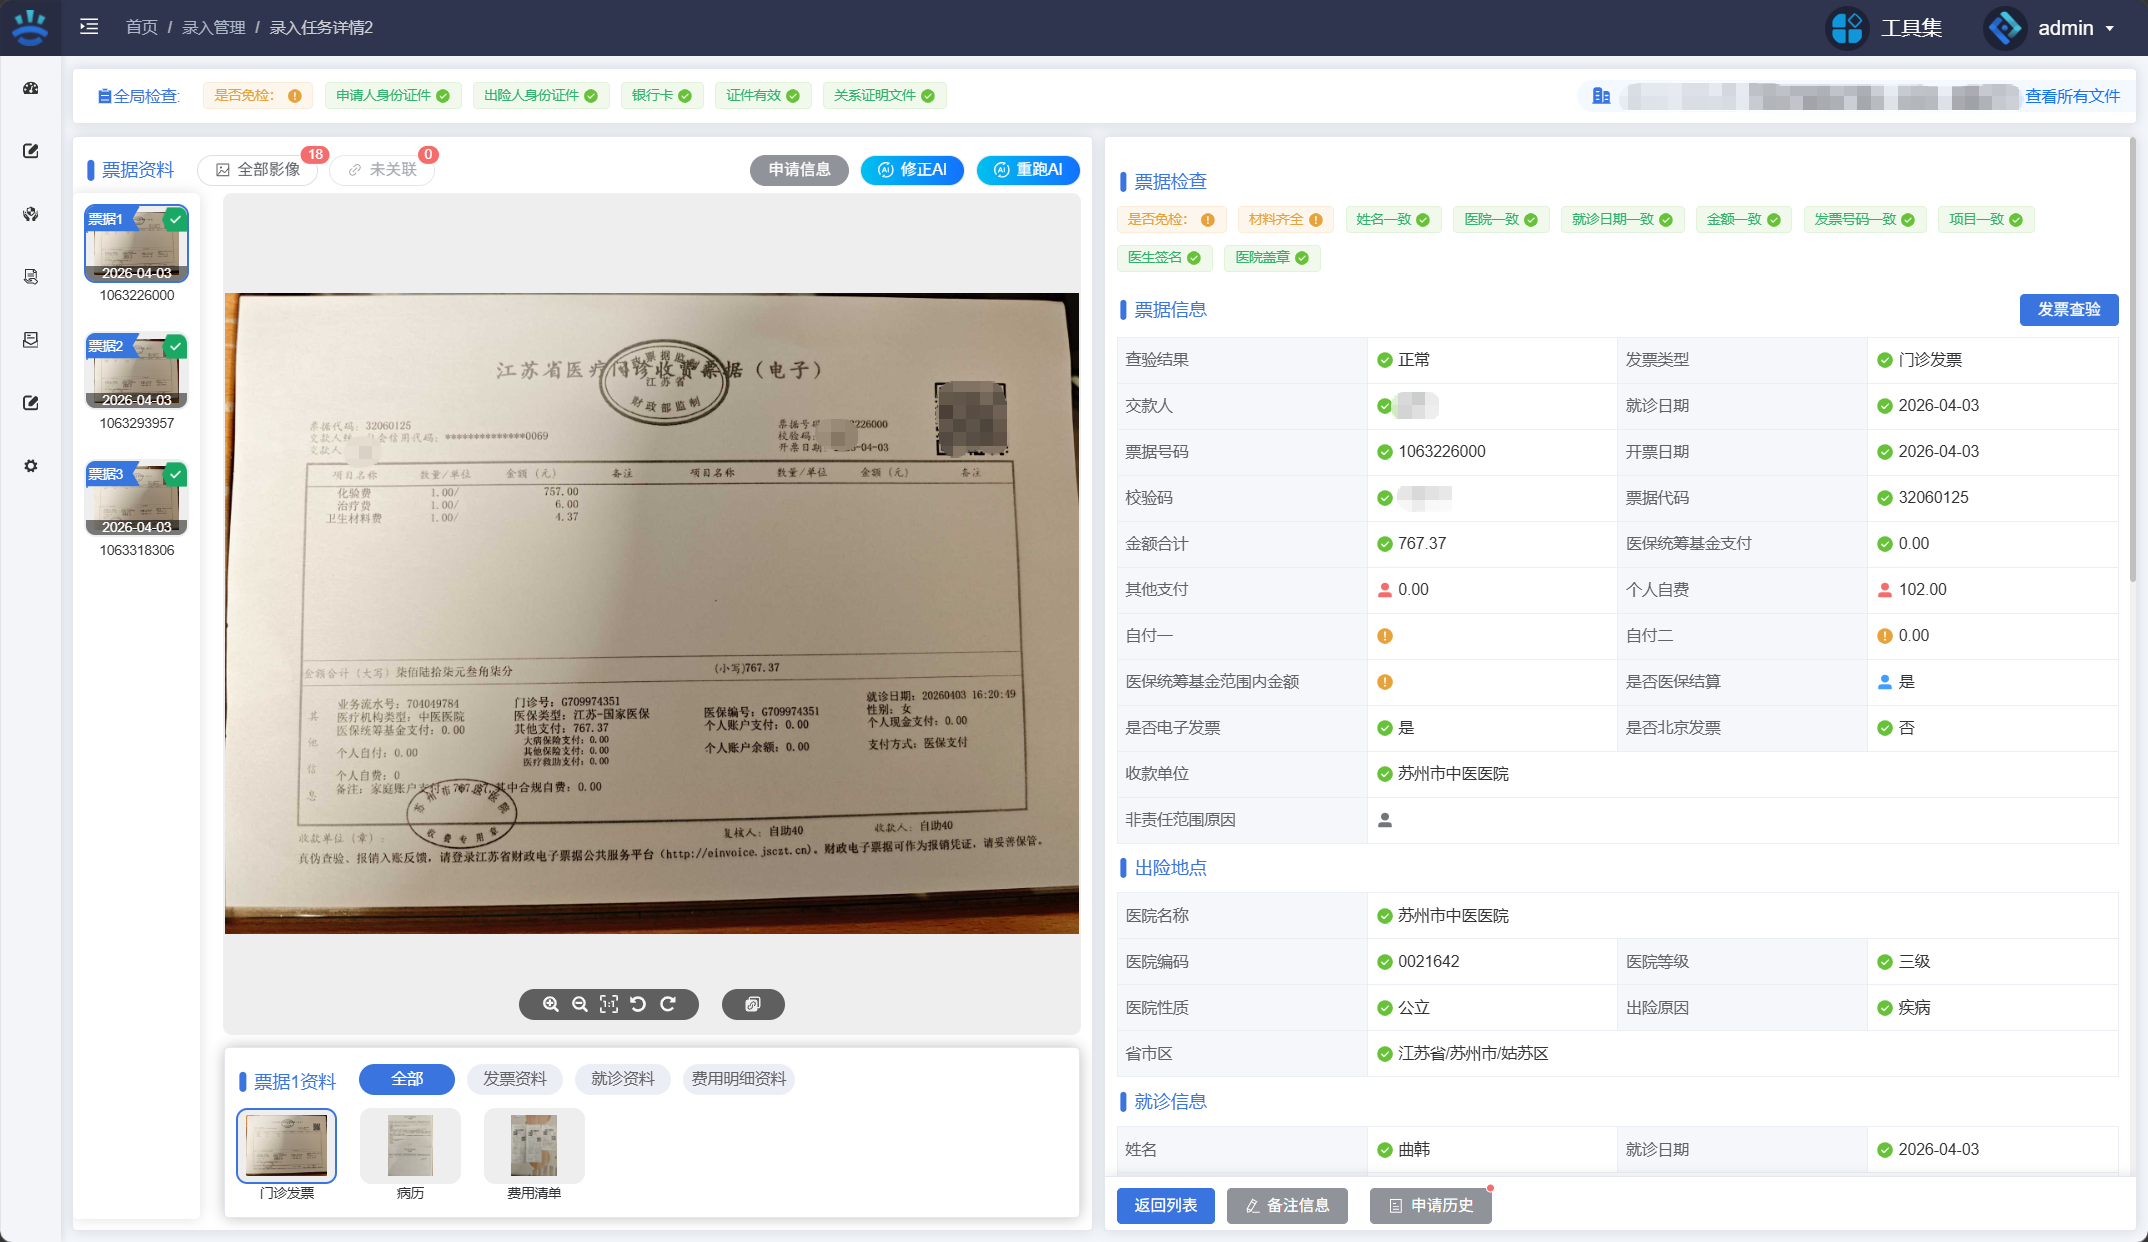Select the 发票资料 filter tab
Image resolution: width=2148 pixels, height=1242 pixels.
tap(515, 1079)
